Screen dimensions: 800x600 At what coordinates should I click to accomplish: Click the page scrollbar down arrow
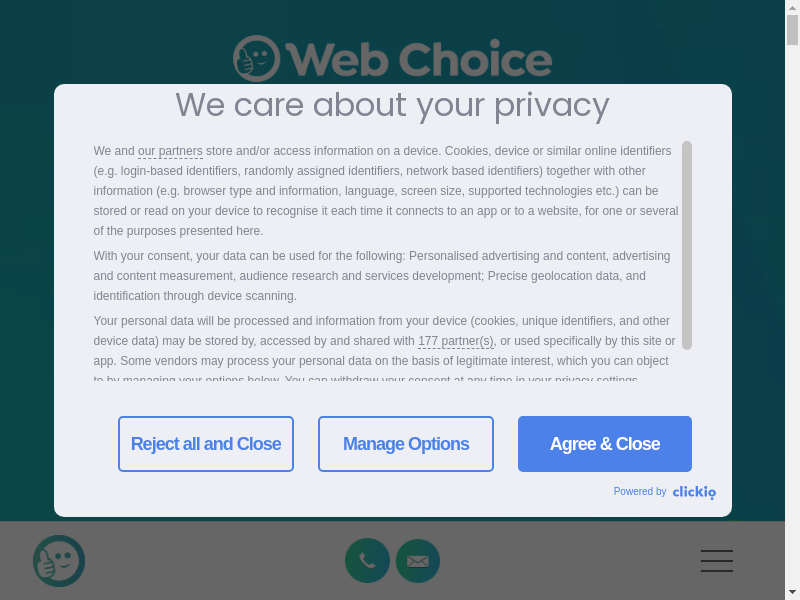[792, 592]
